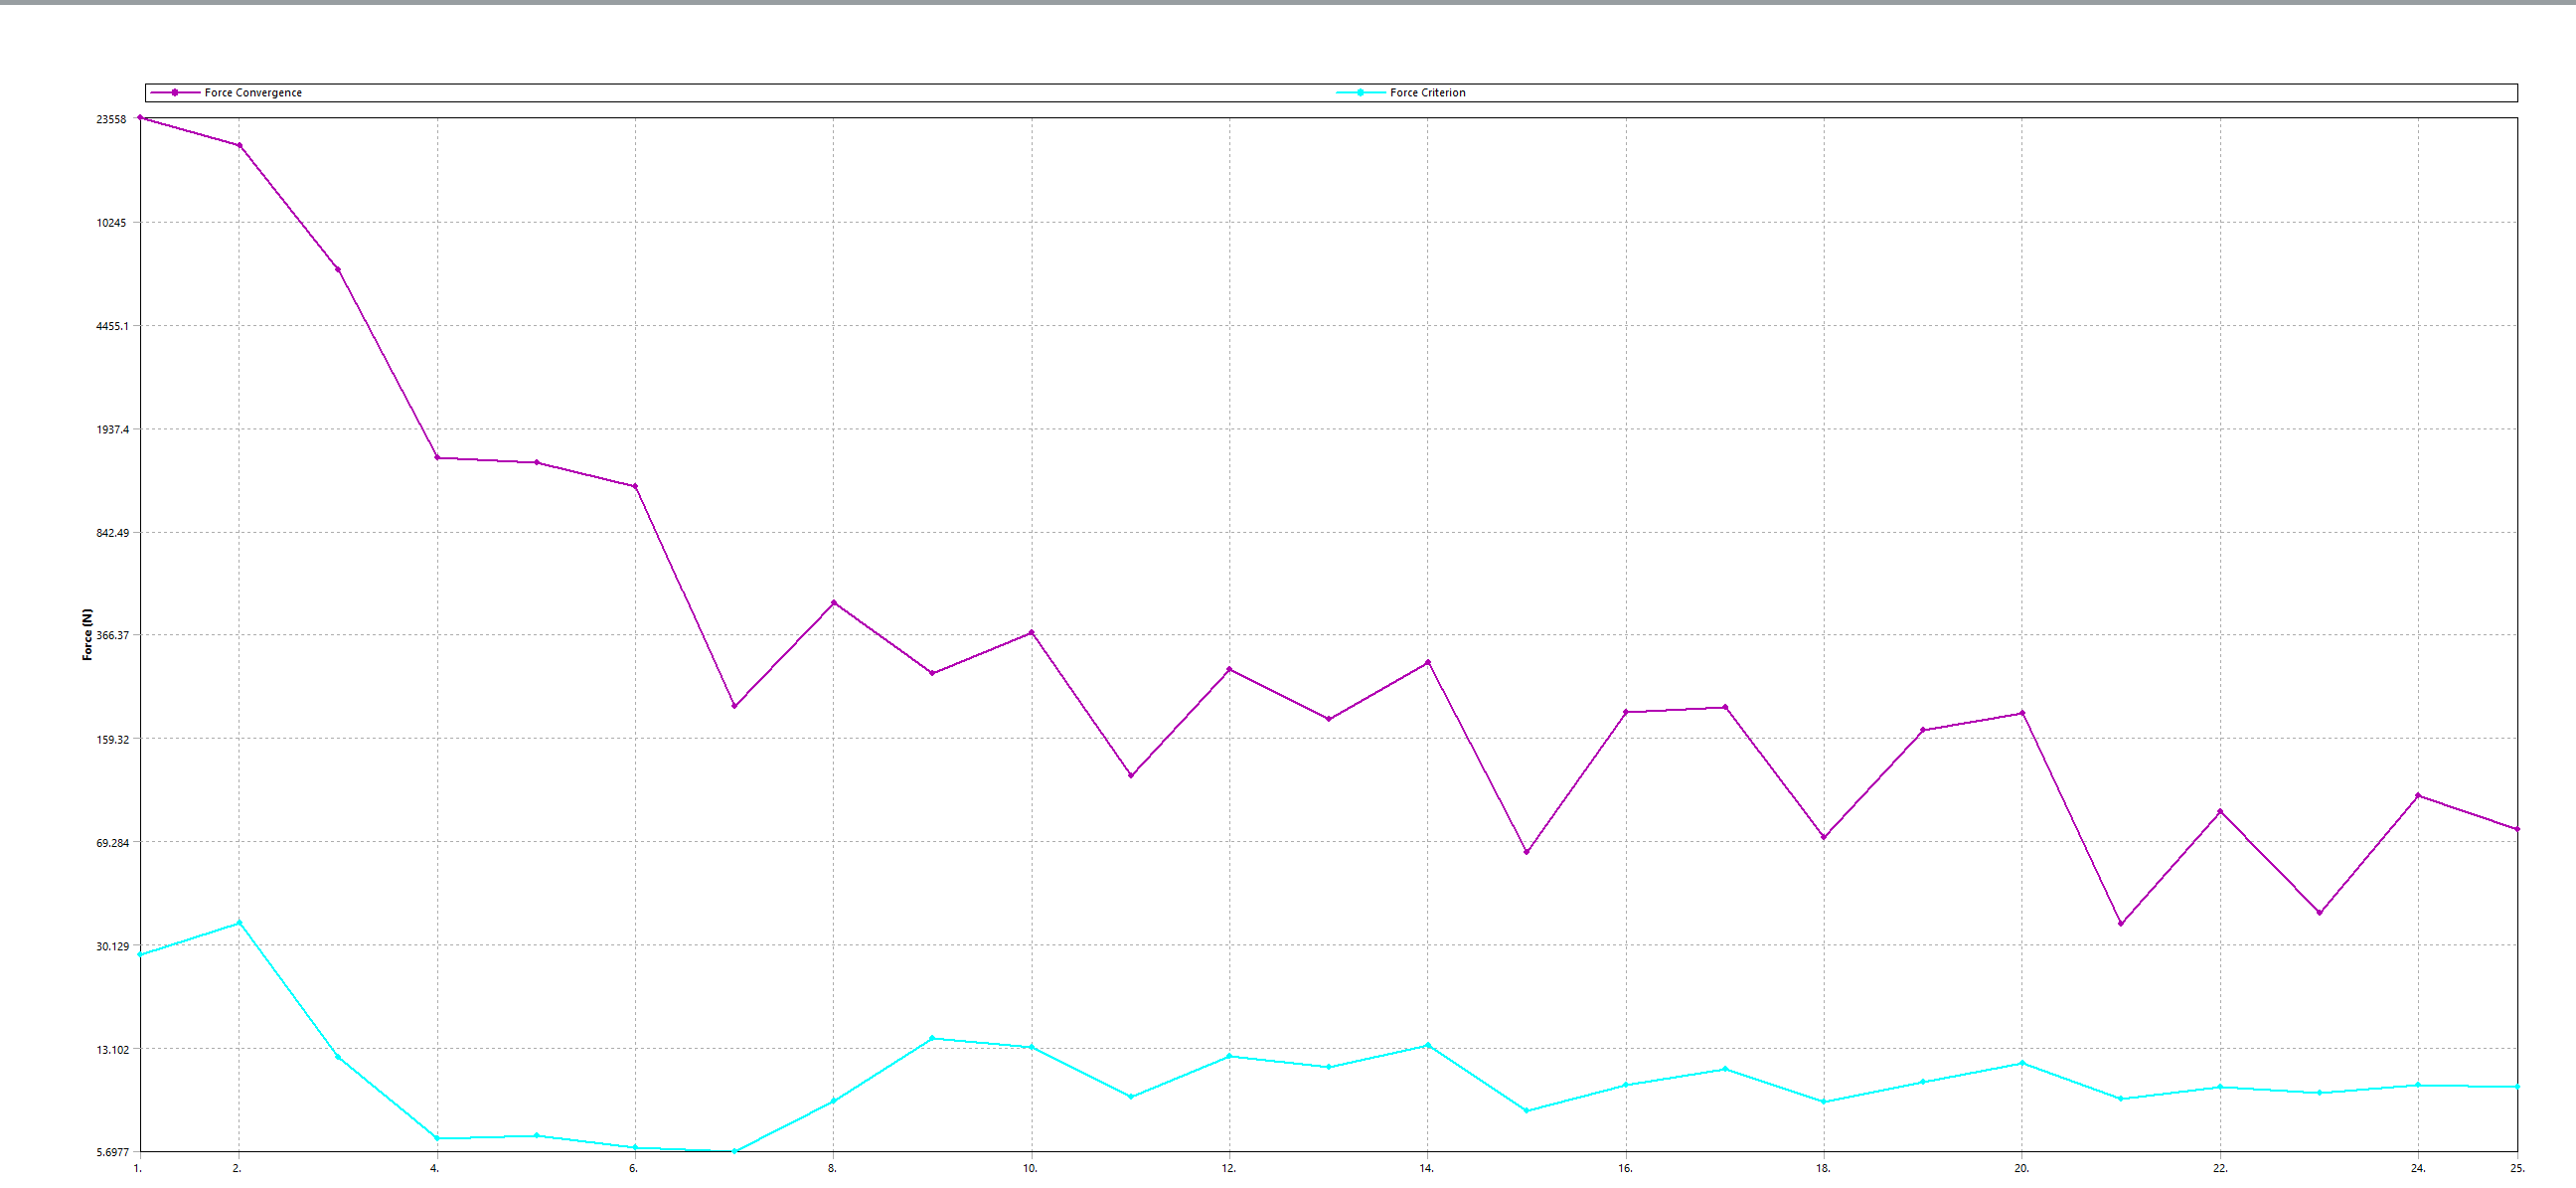
Task: Click Force Convergence minimum at iteration 21
Action: coord(2120,924)
